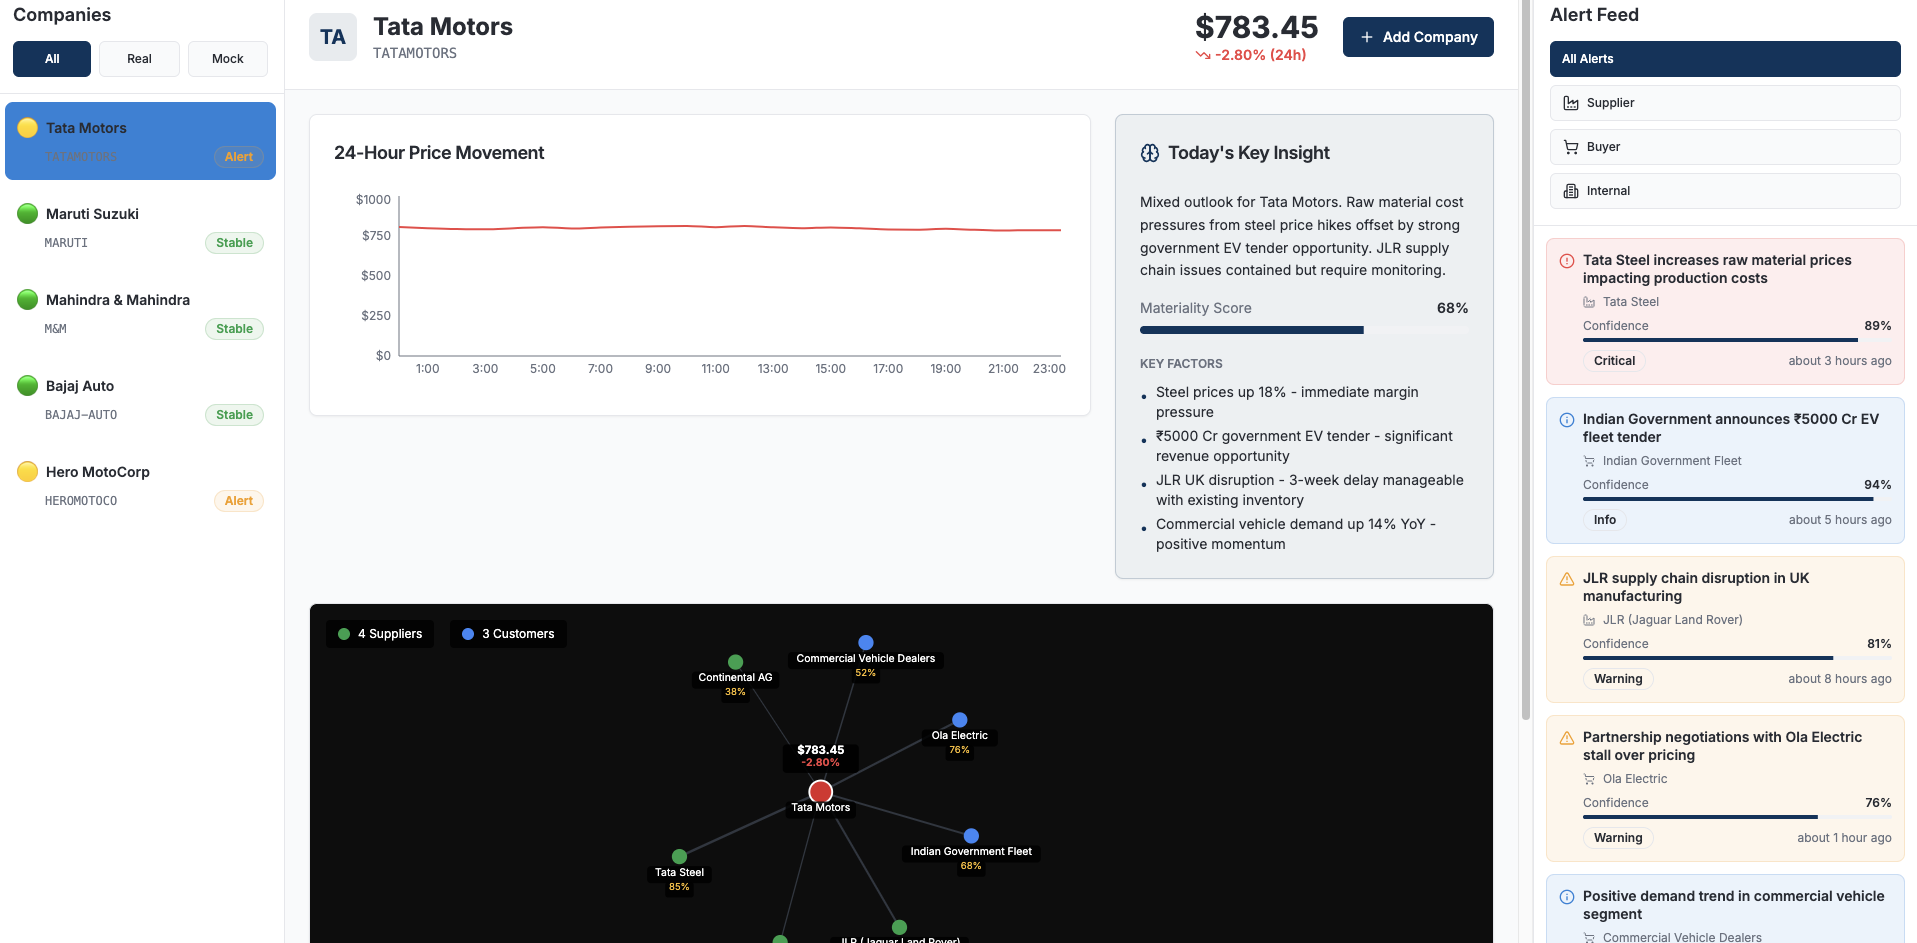Click the warning triangle on Ola Electric alert
The height and width of the screenshot is (943, 1917).
pyautogui.click(x=1567, y=738)
